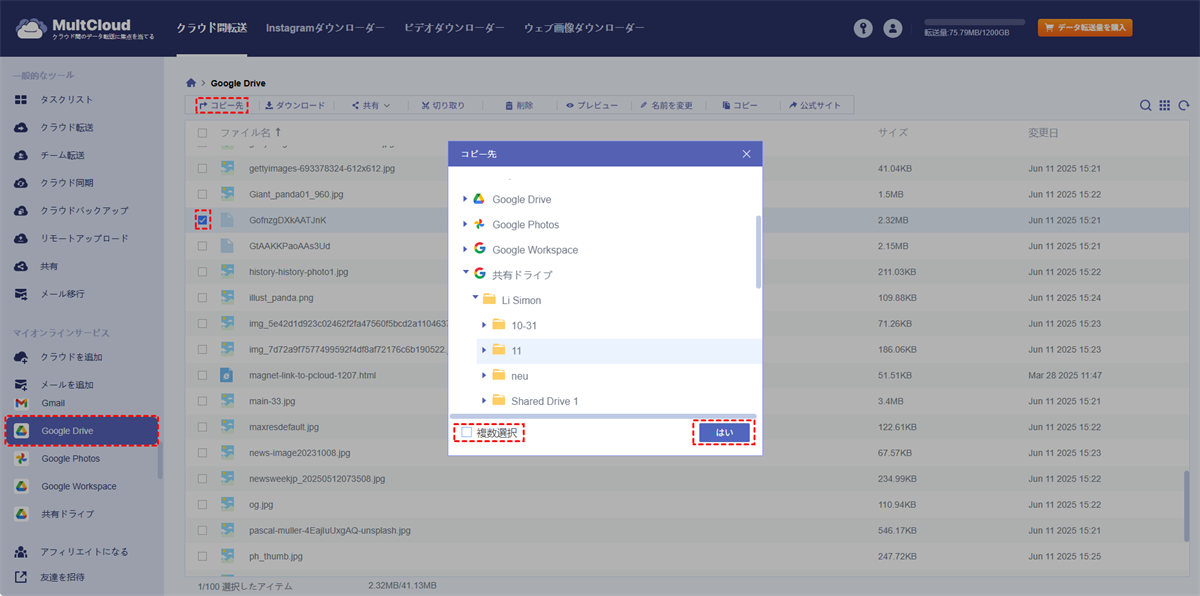The height and width of the screenshot is (596, 1200).
Task: Collapse 共有ドライブ in the dialog tree
Action: click(465, 273)
